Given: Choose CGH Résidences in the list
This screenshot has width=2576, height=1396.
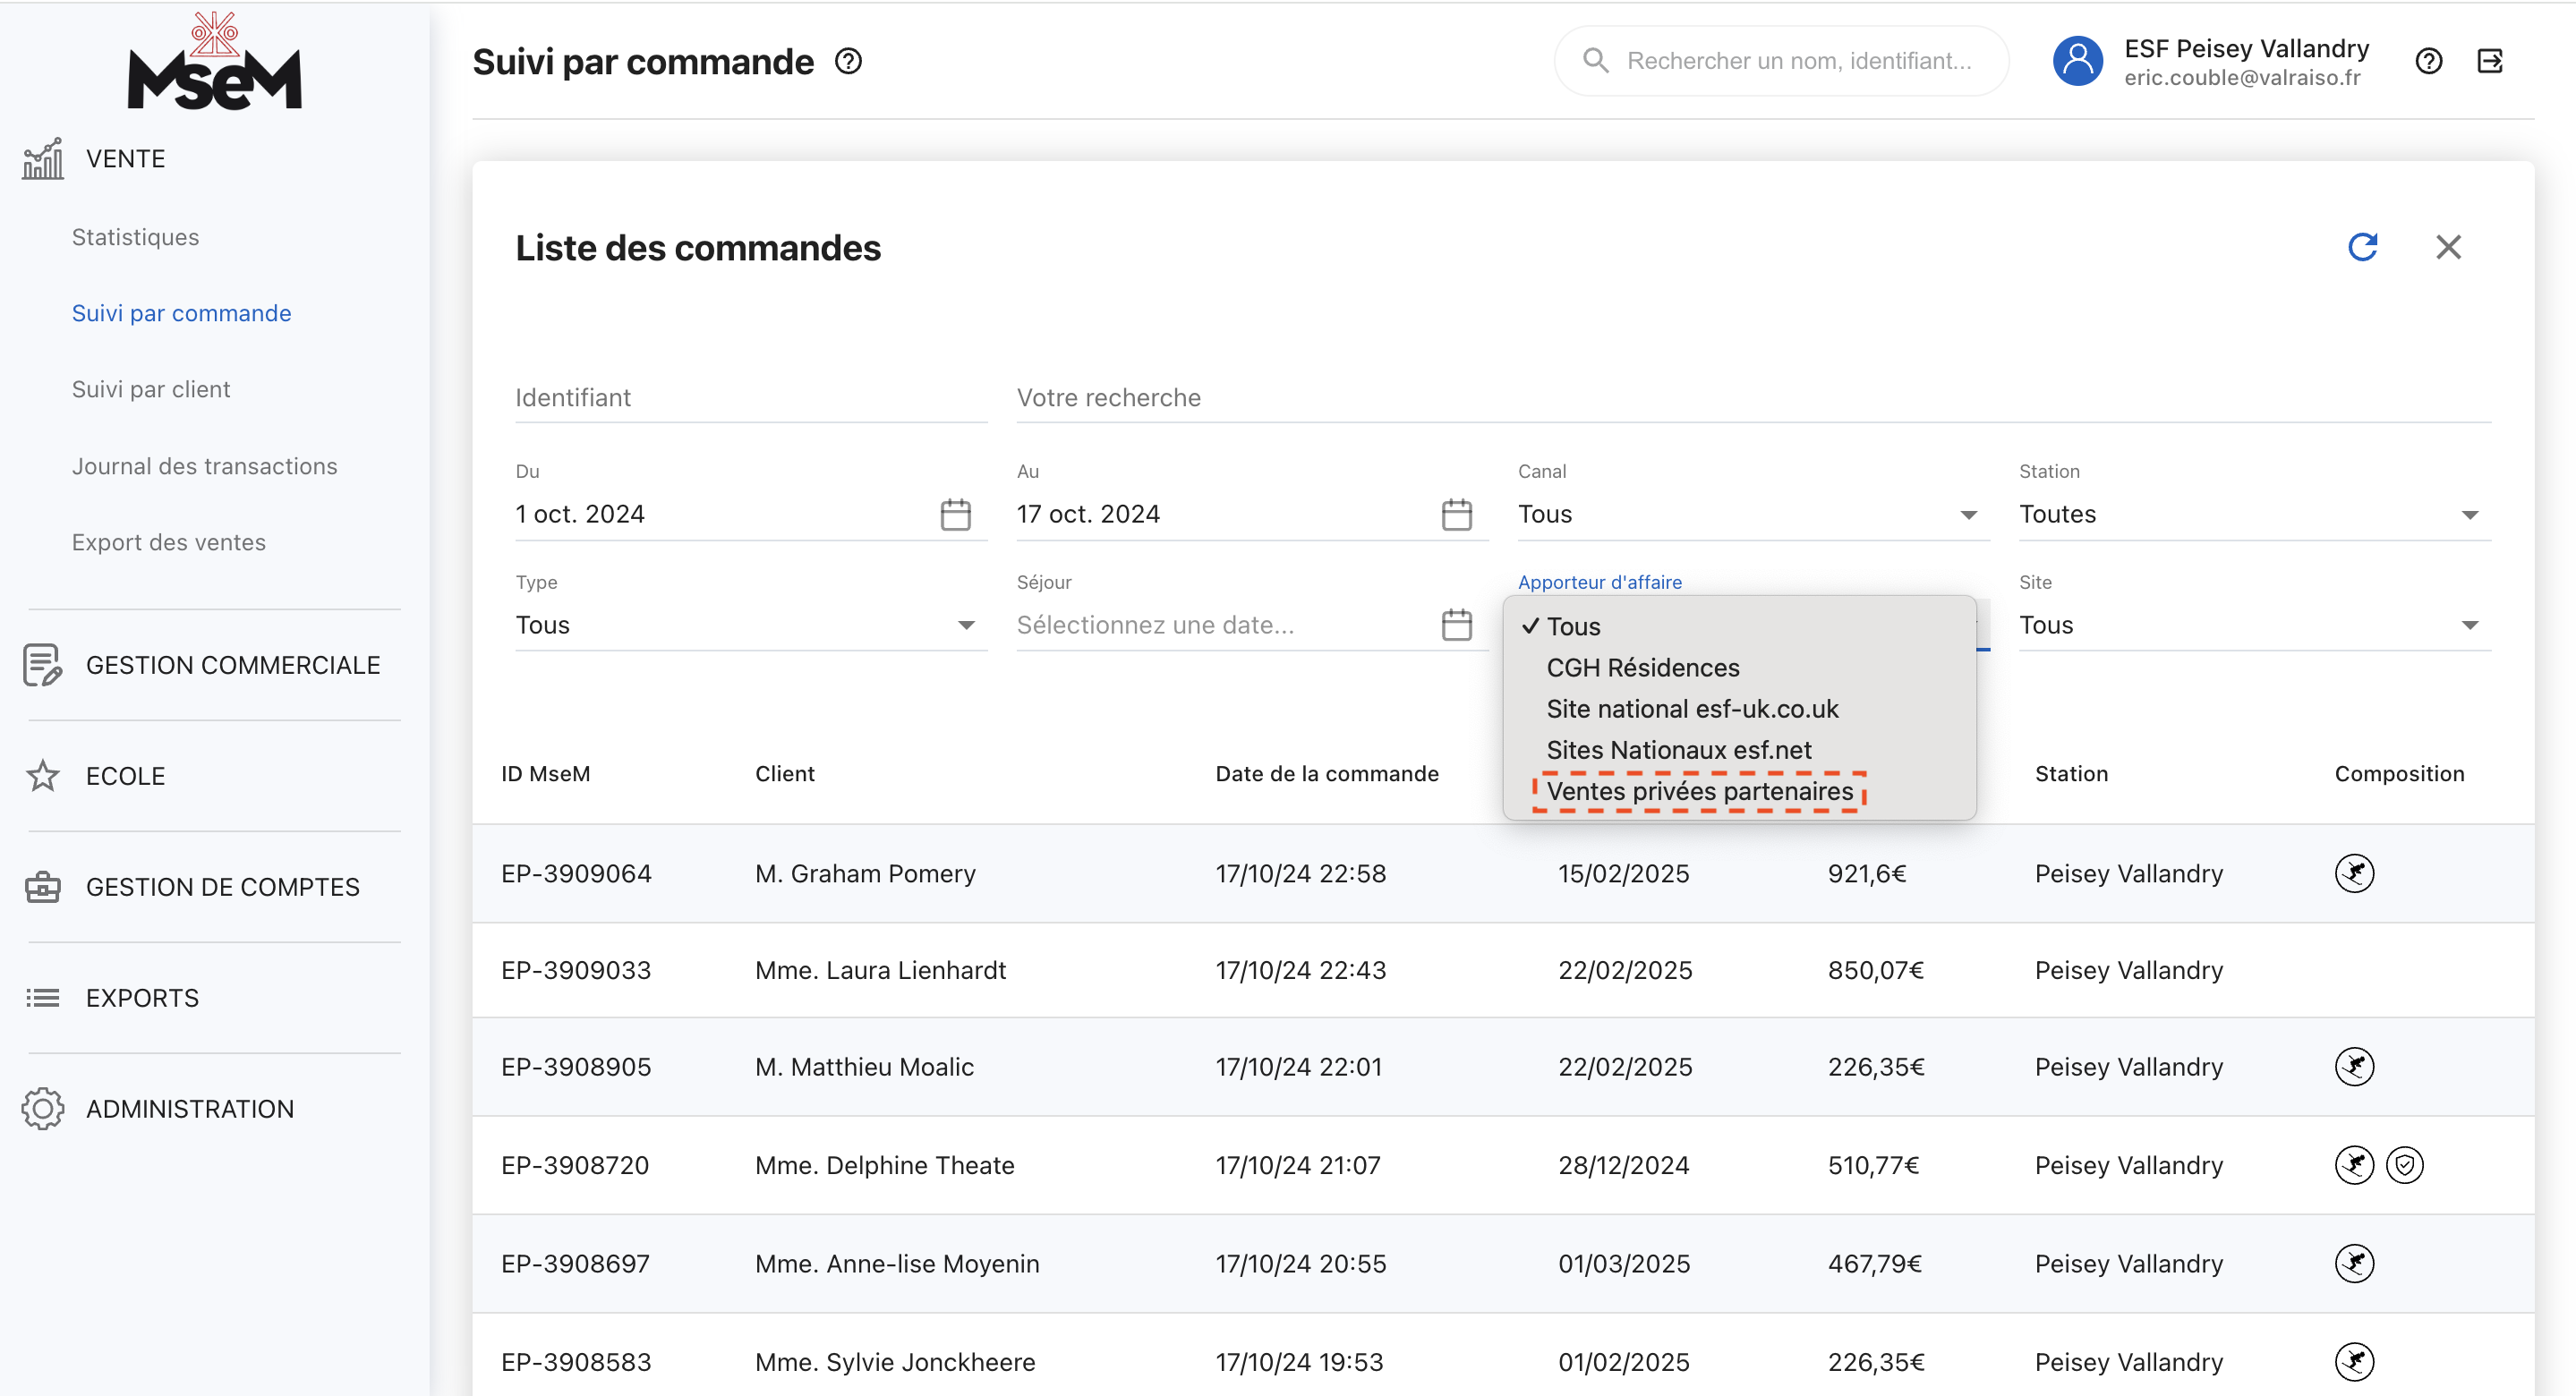Looking at the screenshot, I should click(x=1642, y=667).
